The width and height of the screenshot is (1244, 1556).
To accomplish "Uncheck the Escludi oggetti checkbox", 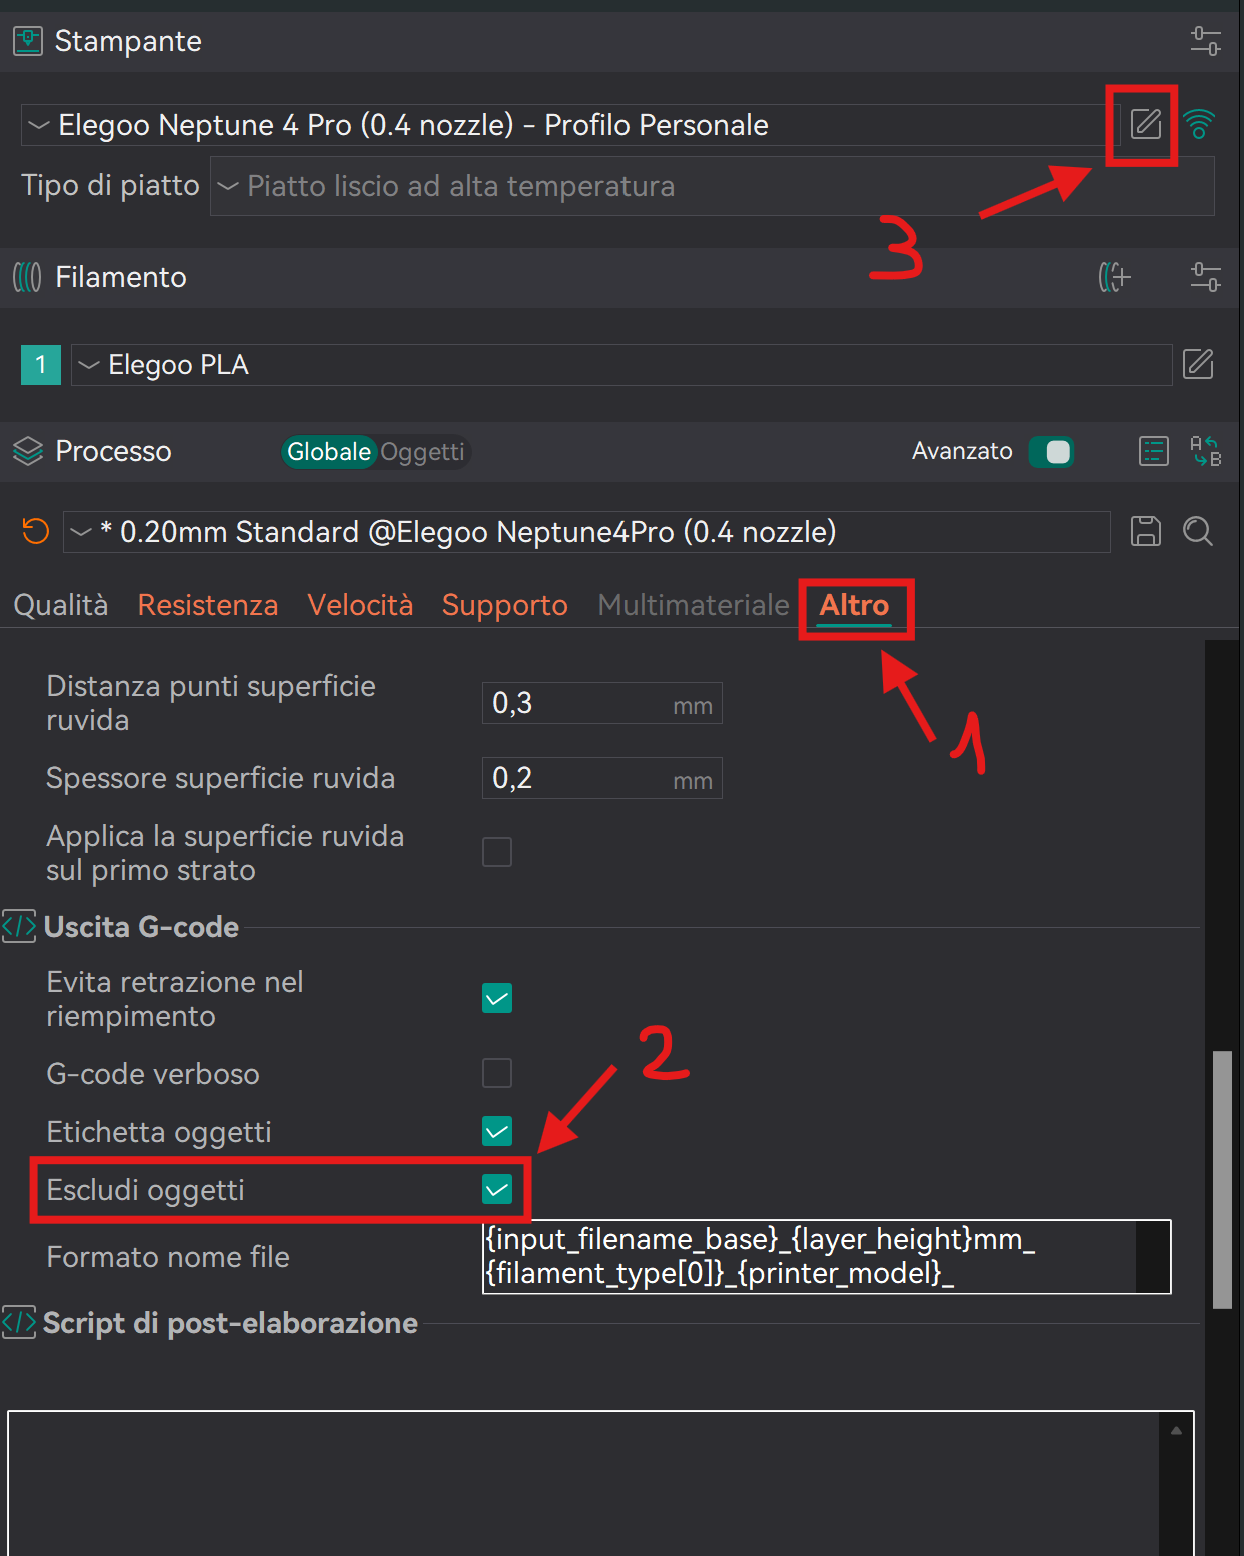I will (x=497, y=1189).
